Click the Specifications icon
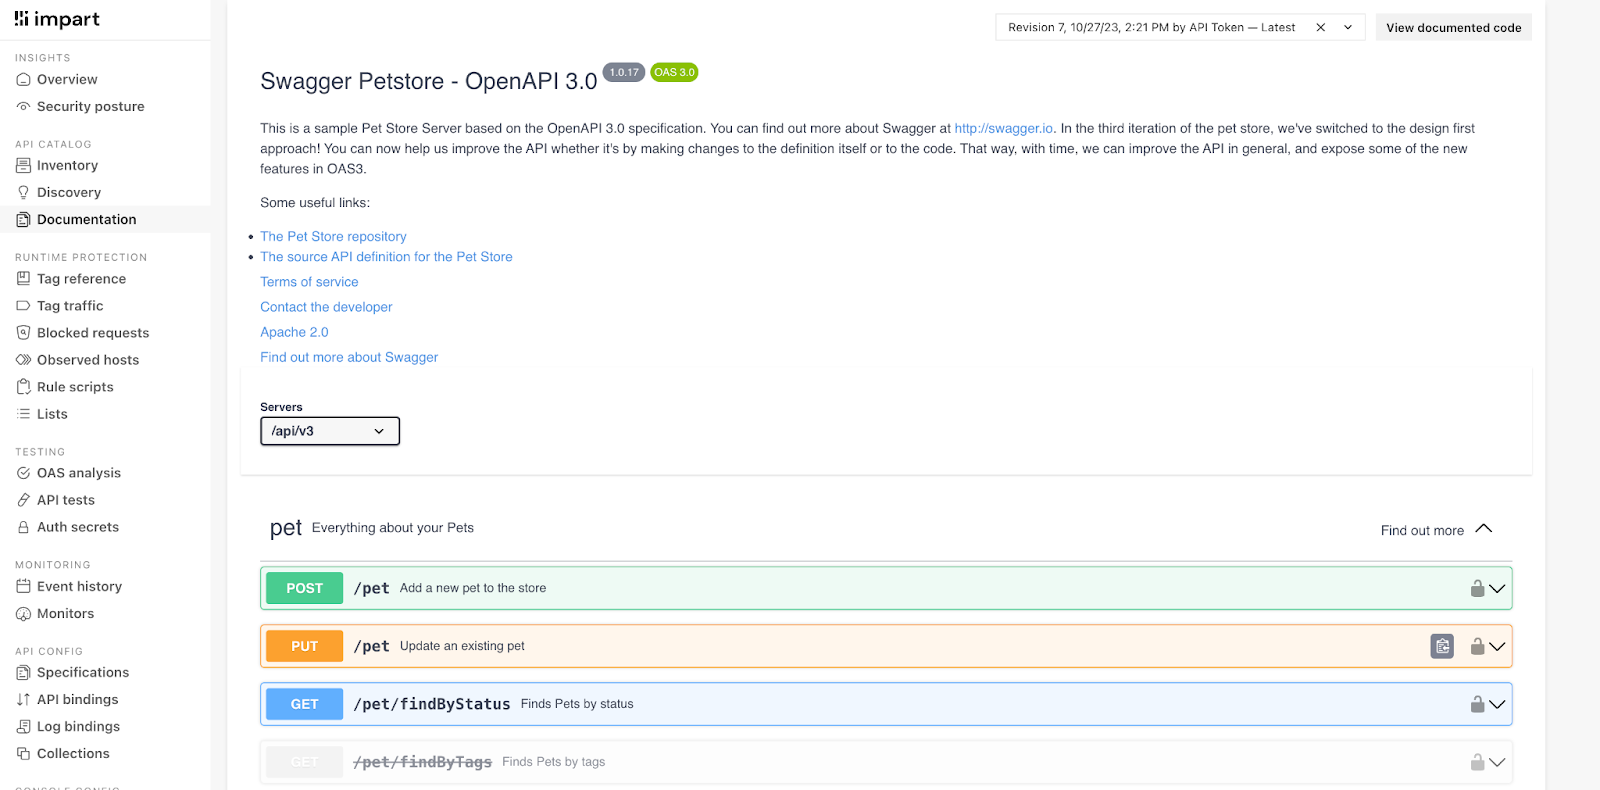The image size is (1600, 790). (23, 673)
